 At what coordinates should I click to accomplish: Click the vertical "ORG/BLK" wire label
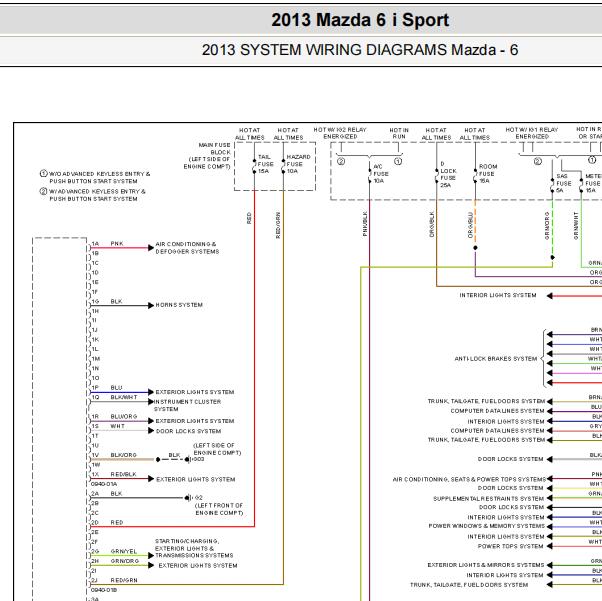[432, 224]
